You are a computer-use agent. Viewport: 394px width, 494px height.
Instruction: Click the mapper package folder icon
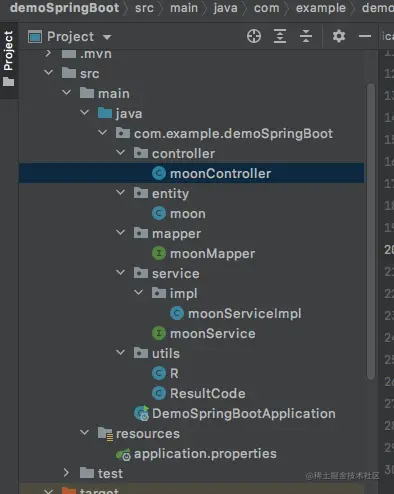pyautogui.click(x=141, y=233)
